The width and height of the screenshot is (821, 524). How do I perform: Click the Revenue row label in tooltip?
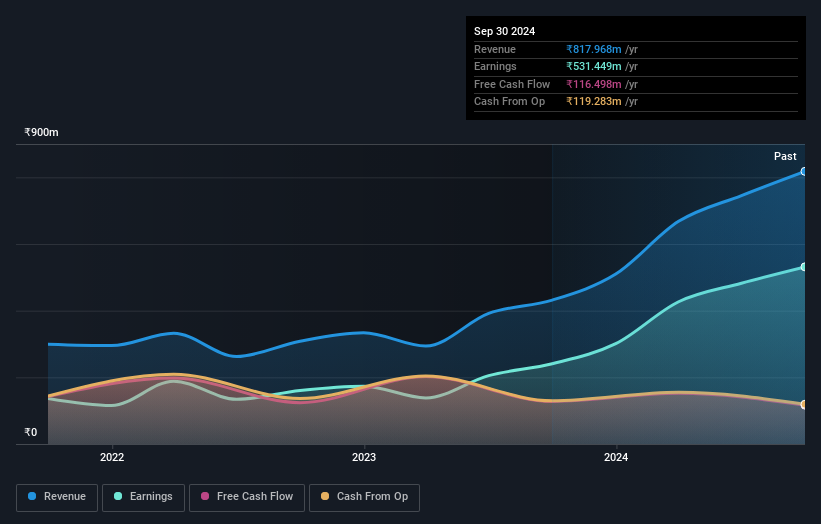[x=495, y=49]
